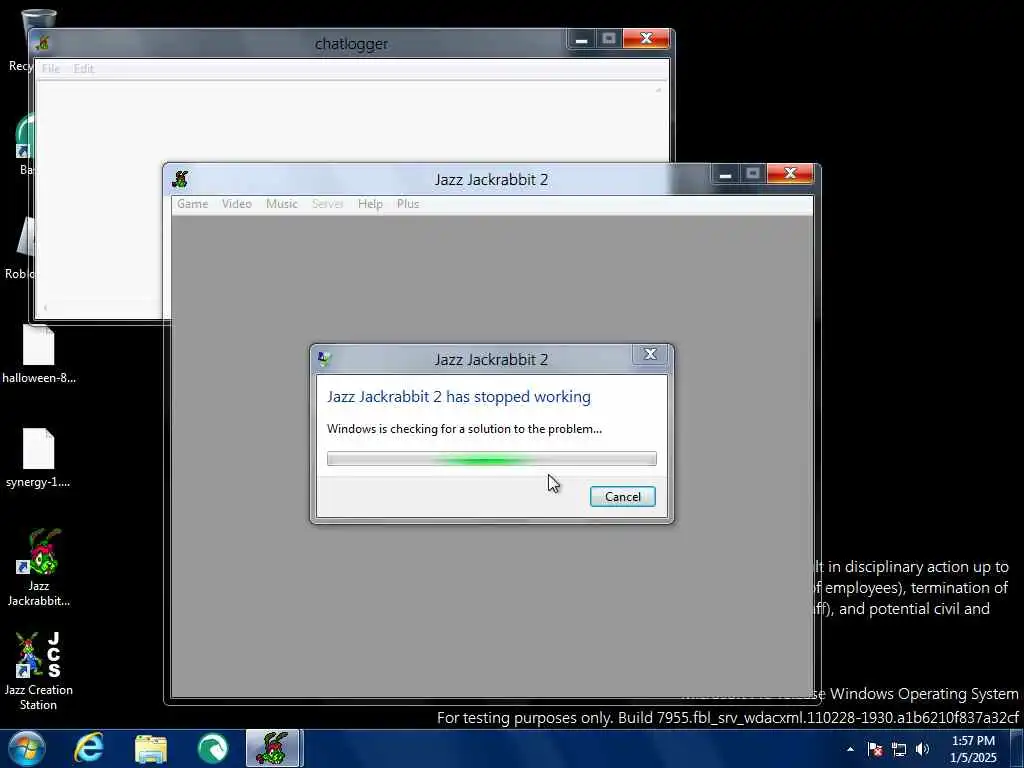The height and width of the screenshot is (768, 1024).
Task: Open the Action Center flag icon
Action: pos(875,749)
